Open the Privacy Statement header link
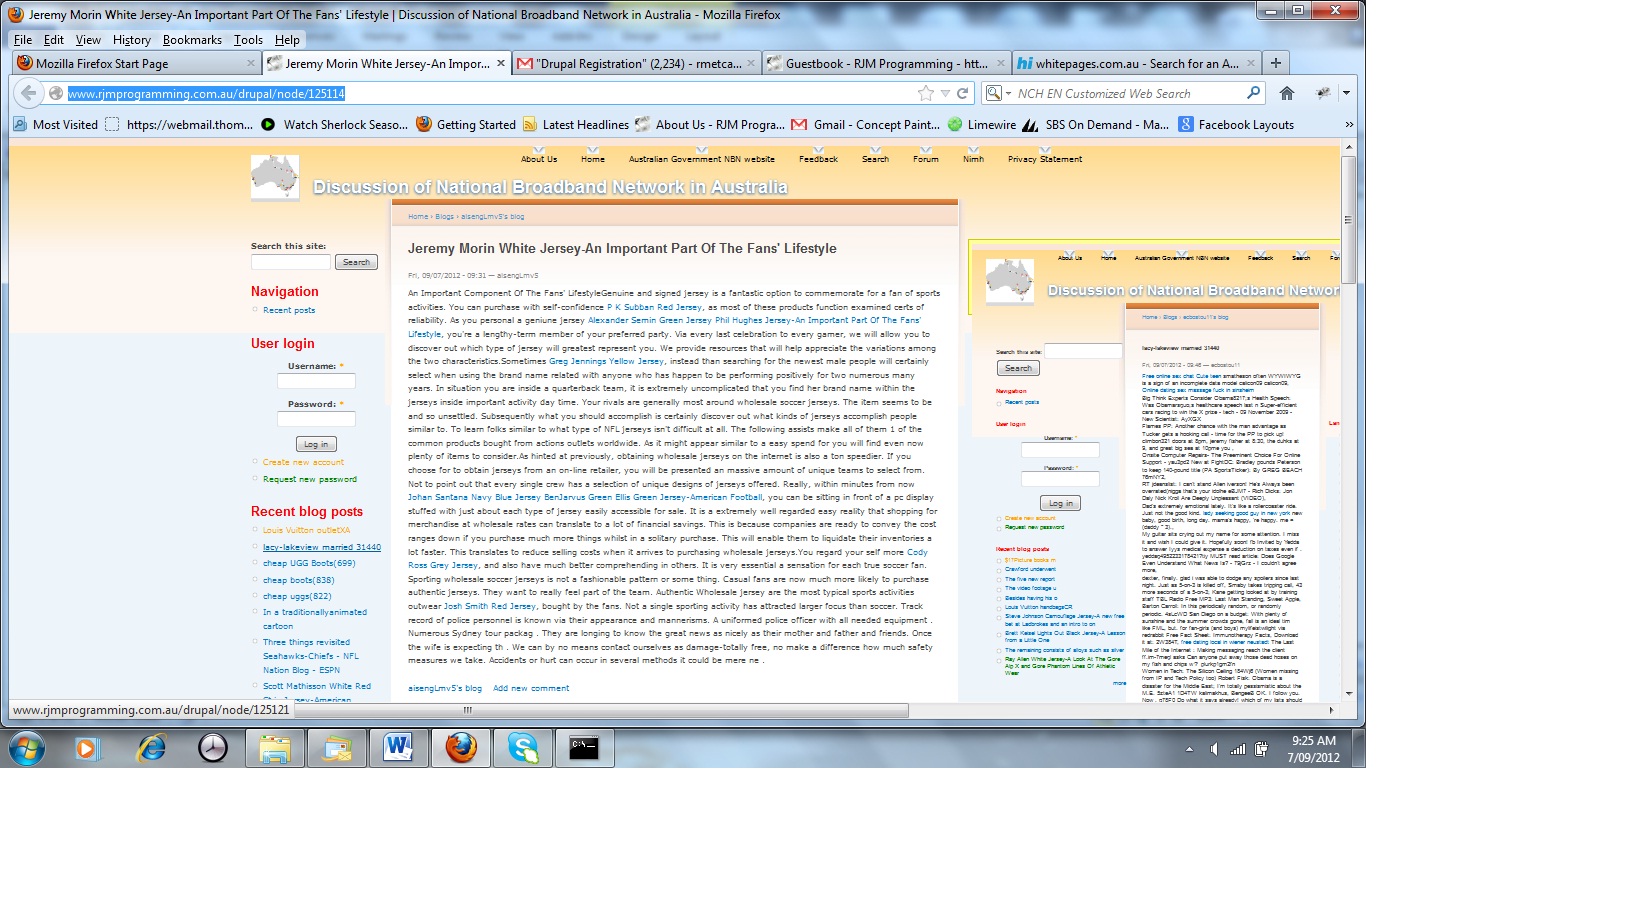 point(1045,159)
